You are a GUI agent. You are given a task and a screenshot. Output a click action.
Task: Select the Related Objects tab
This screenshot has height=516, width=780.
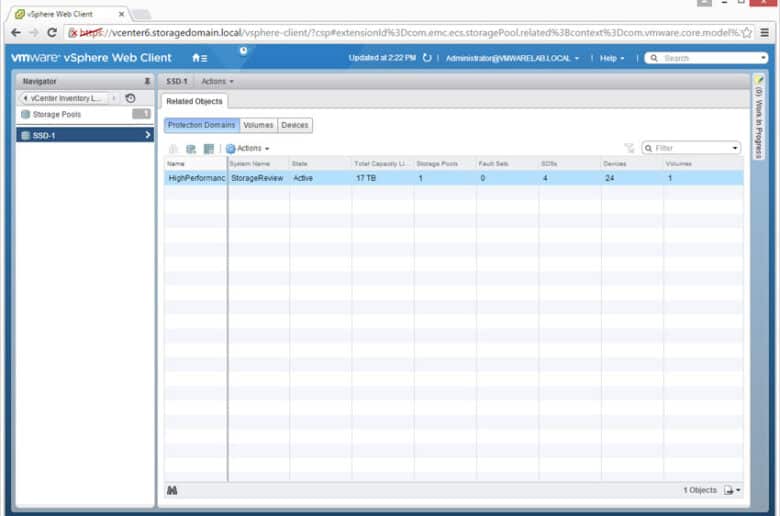194,101
